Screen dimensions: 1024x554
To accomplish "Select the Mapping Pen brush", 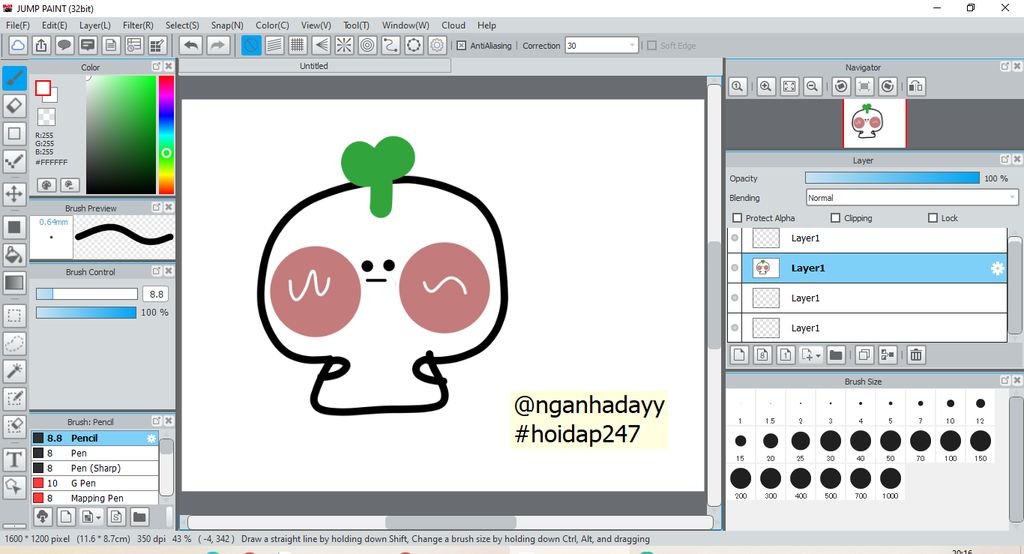I will pyautogui.click(x=95, y=498).
